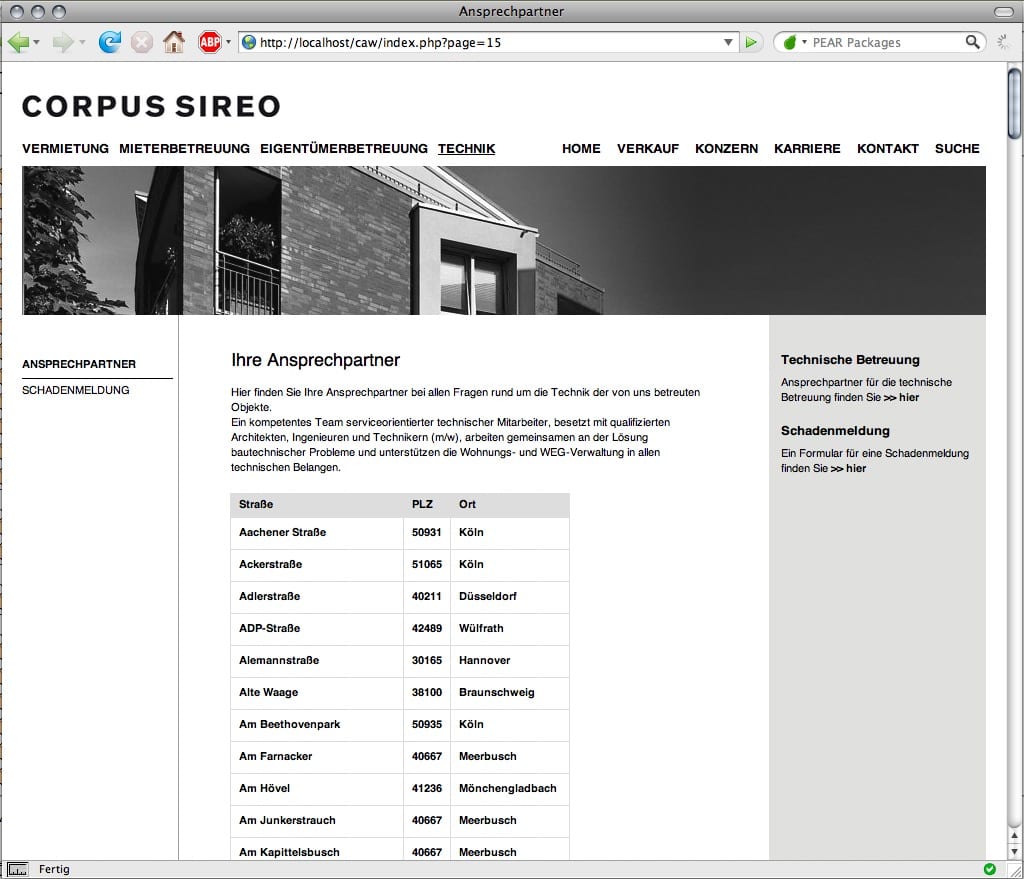This screenshot has height=879, width=1024.
Task: Click the Ort column header
Action: click(467, 504)
